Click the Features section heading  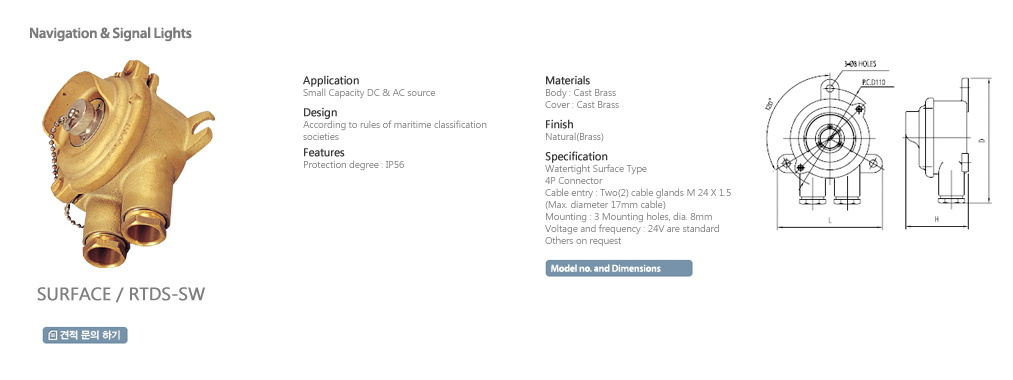(x=324, y=153)
